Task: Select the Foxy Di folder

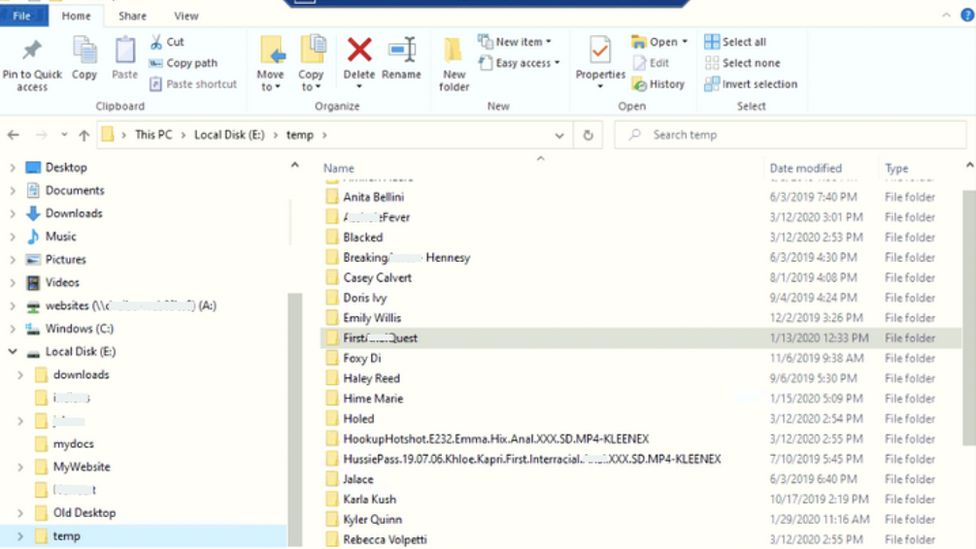Action: (x=362, y=359)
